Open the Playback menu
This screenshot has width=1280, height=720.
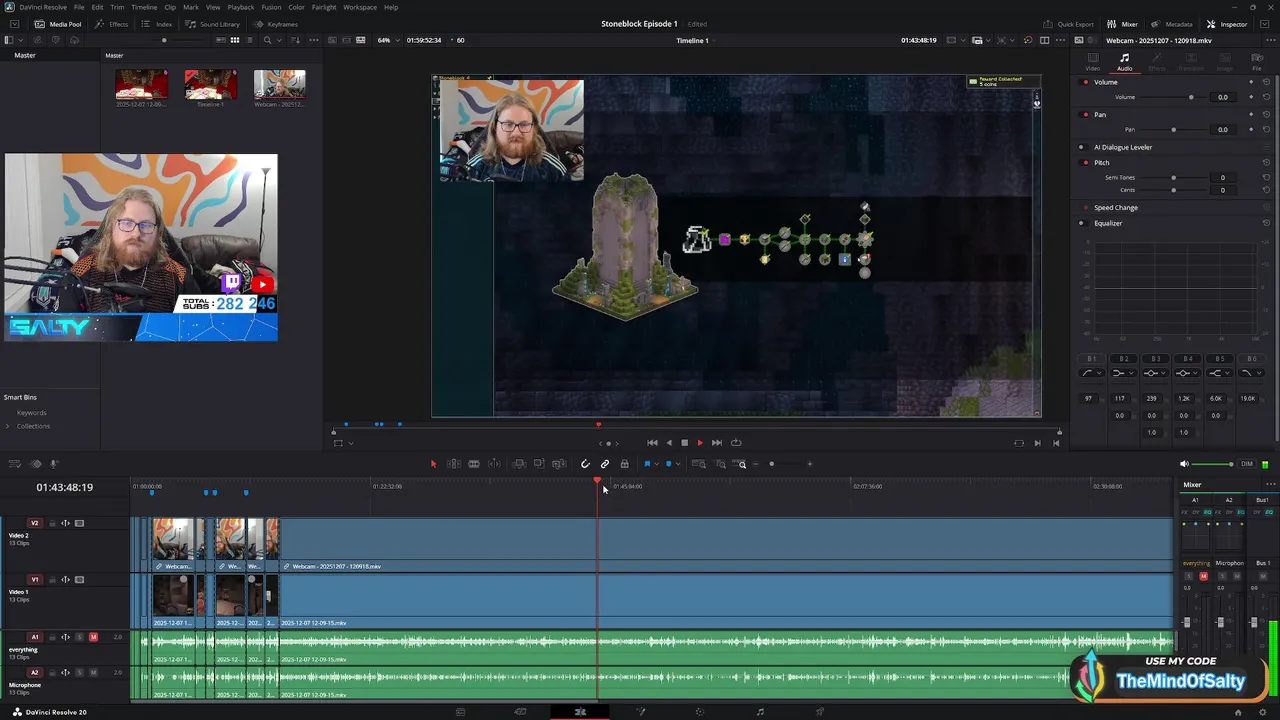point(241,7)
